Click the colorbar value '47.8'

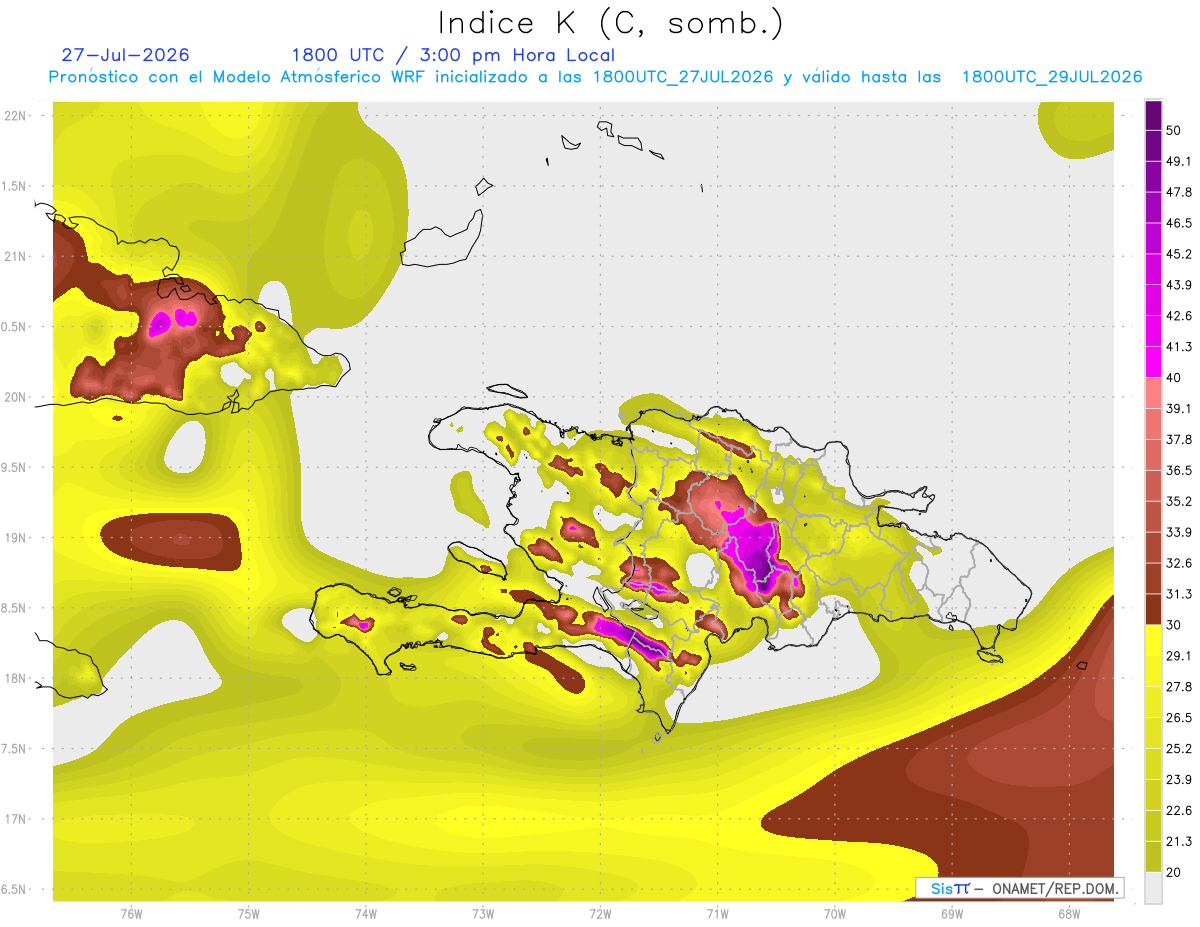[1179, 192]
